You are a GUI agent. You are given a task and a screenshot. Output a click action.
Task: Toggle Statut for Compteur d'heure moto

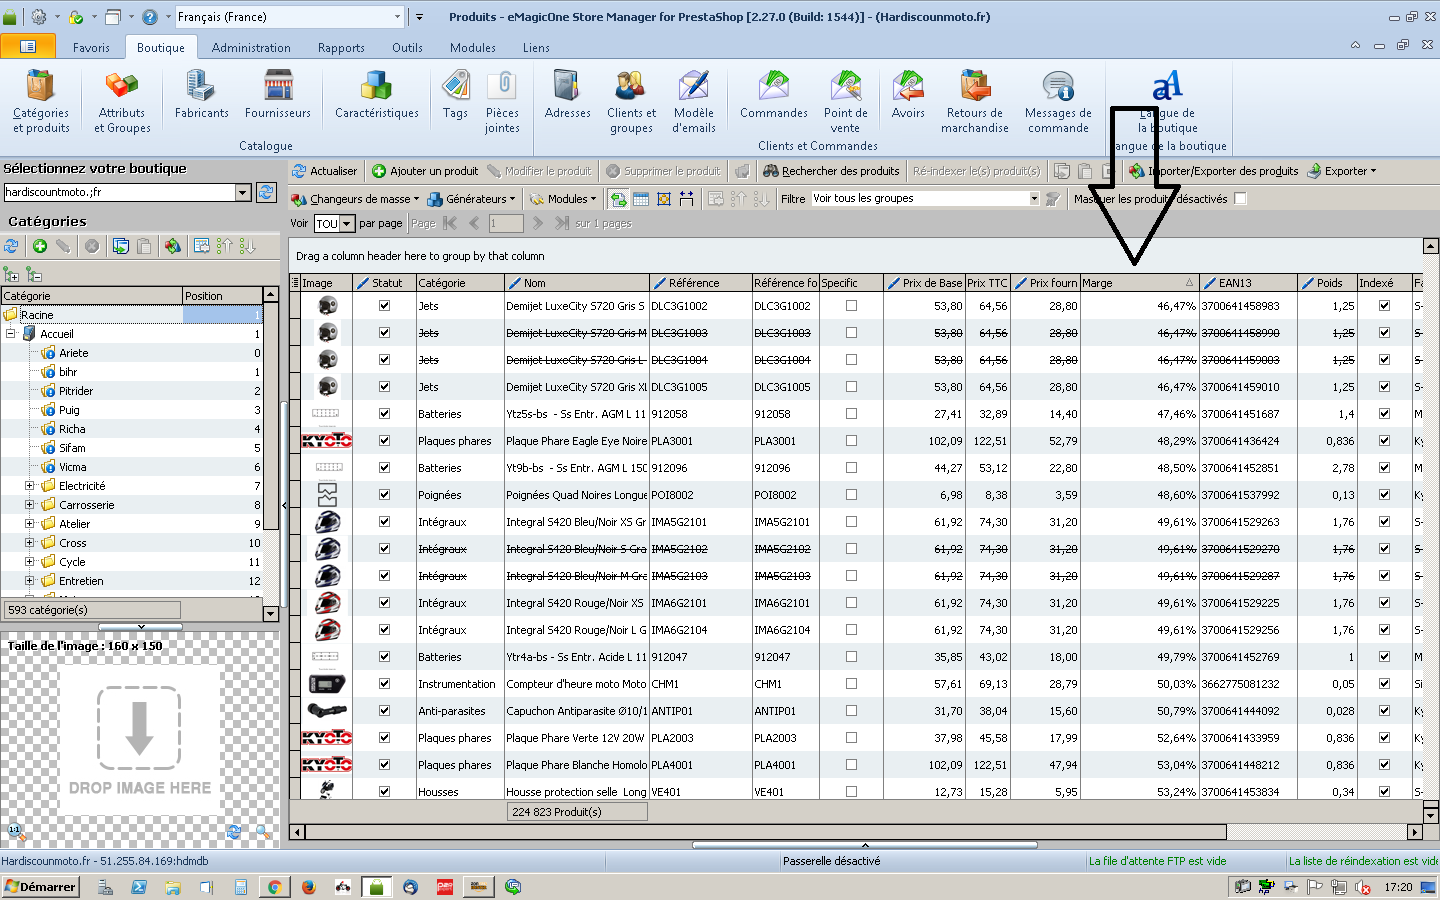tap(384, 684)
